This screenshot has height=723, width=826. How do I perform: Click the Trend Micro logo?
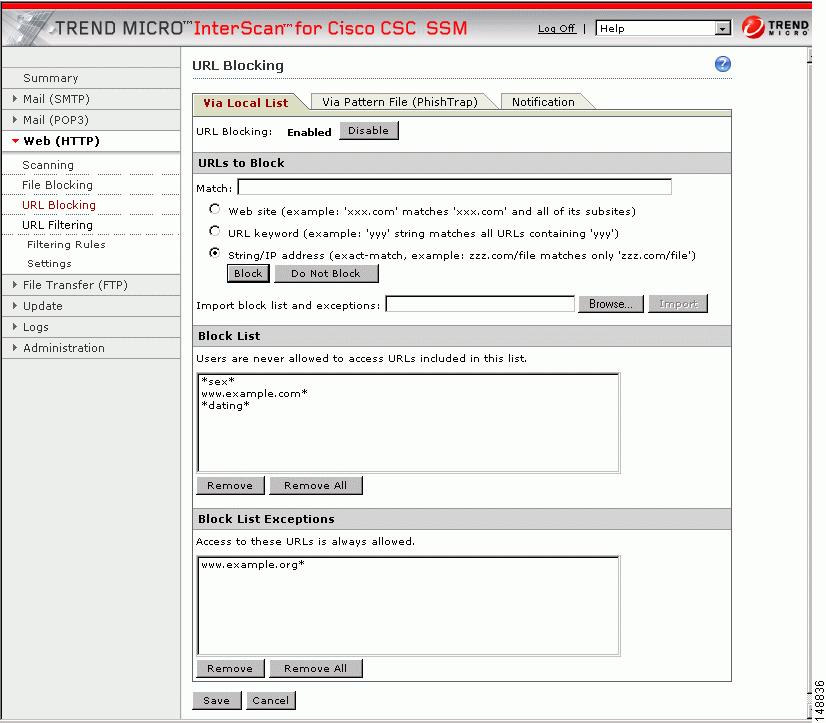[x=775, y=27]
